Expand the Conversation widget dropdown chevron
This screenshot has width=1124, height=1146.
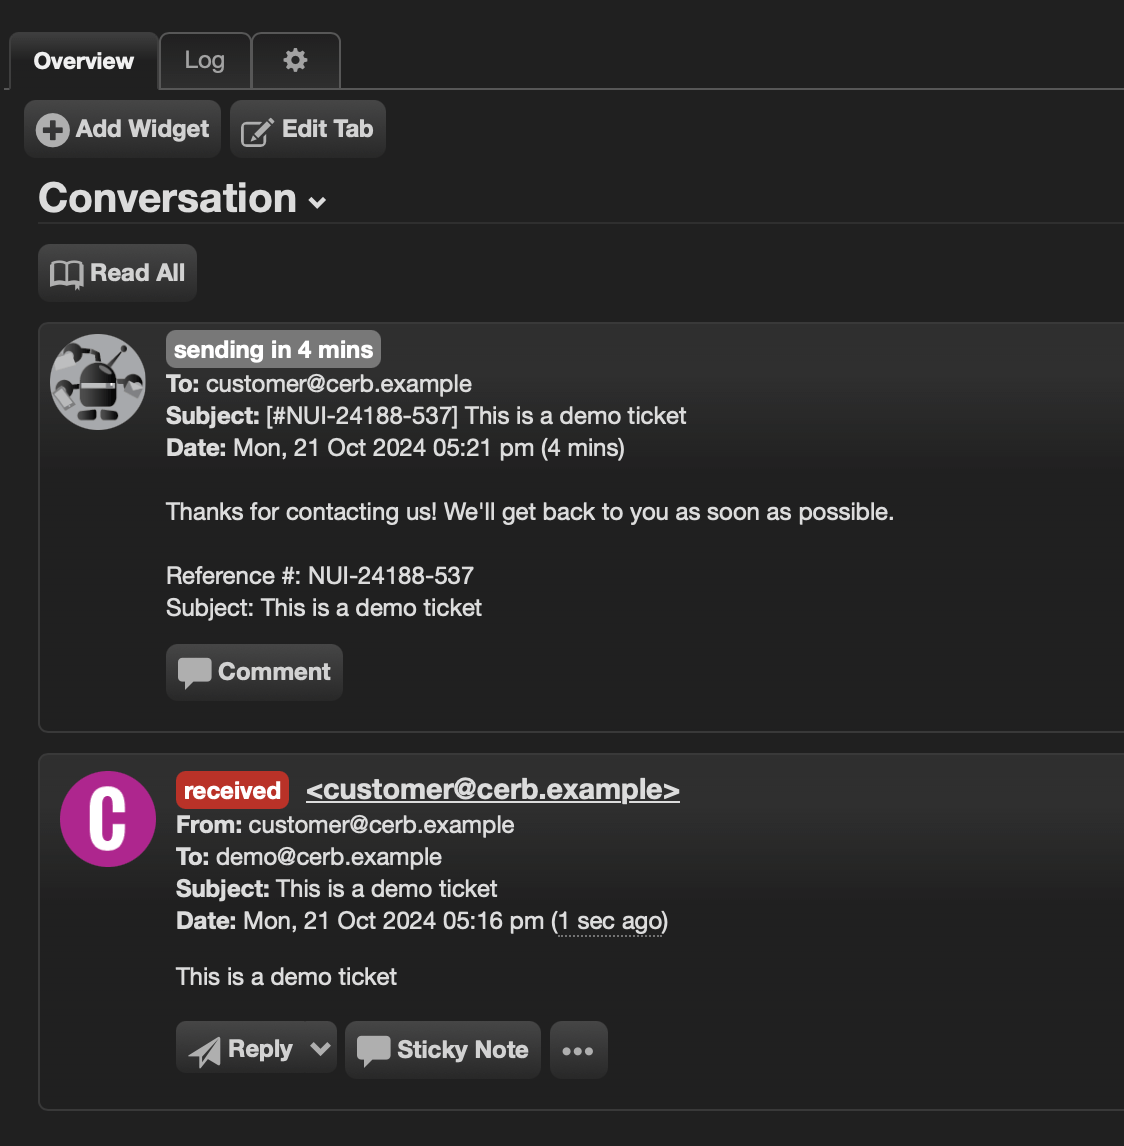tap(317, 202)
